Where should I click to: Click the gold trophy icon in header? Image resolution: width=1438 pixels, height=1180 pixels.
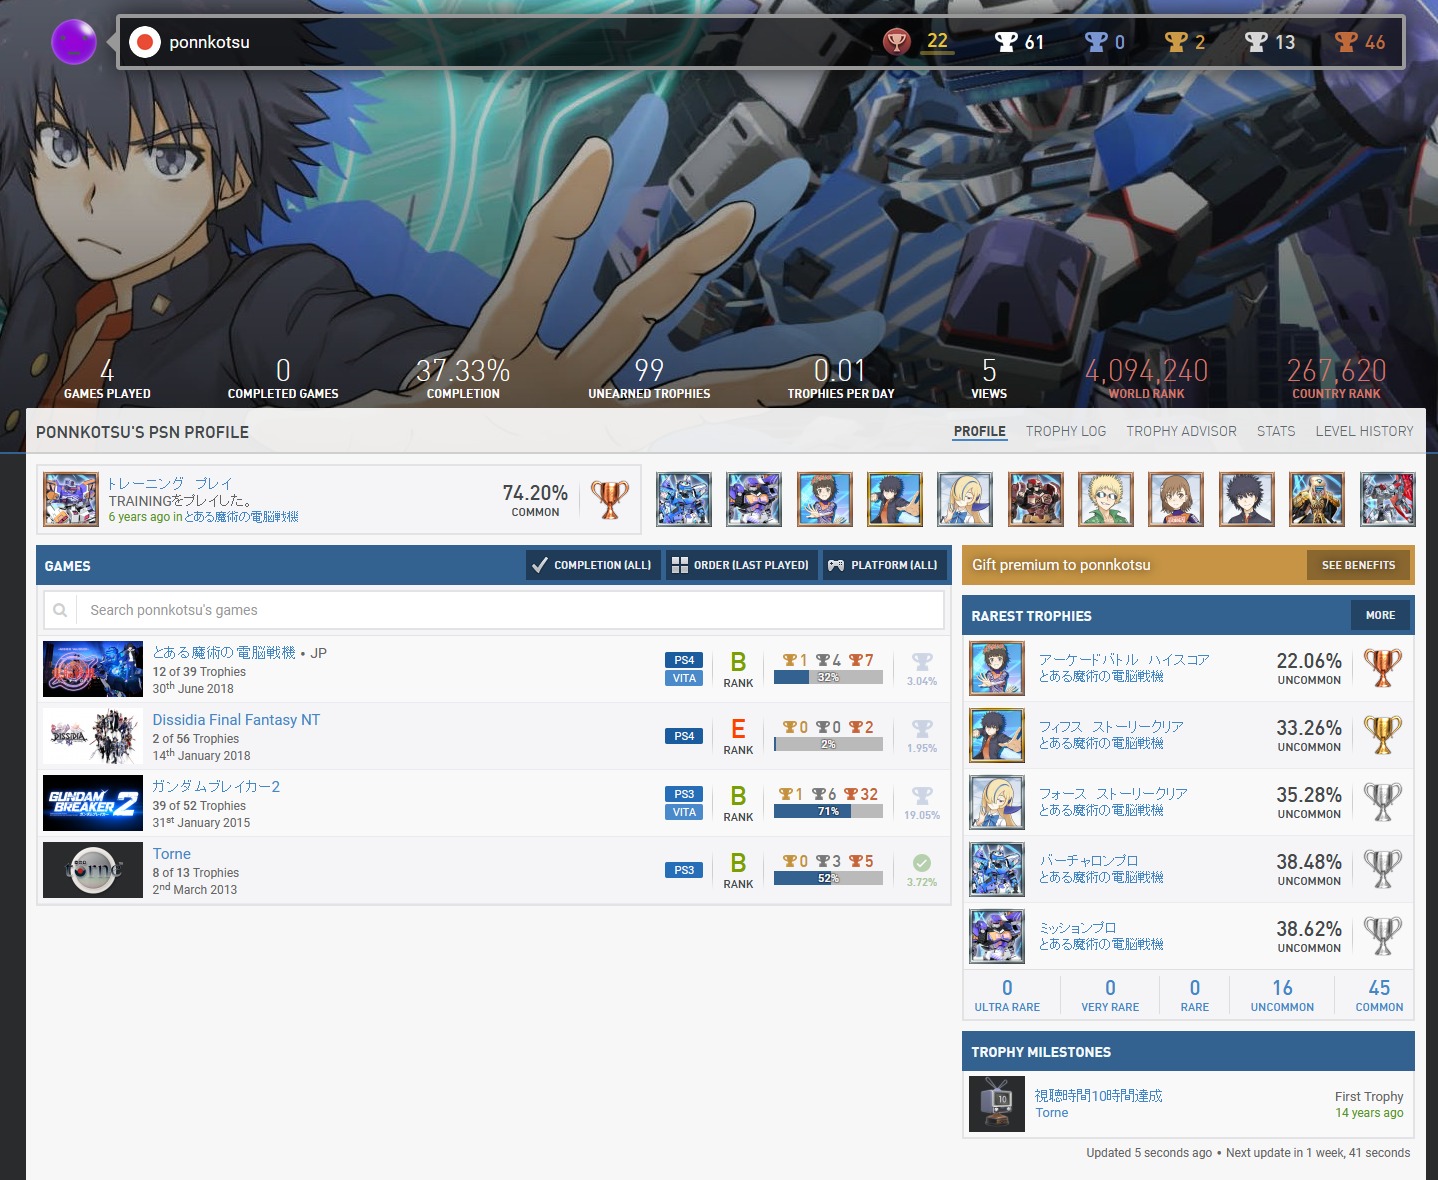point(1176,42)
